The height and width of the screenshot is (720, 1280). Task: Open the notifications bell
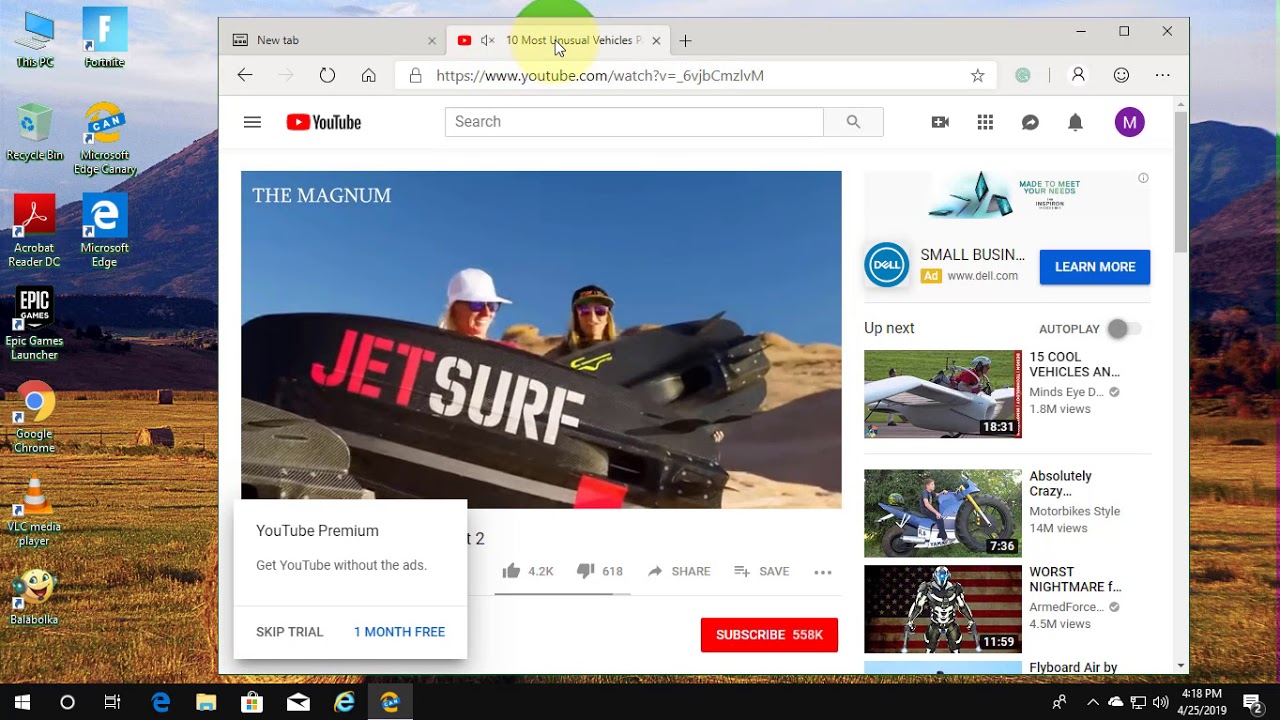[1075, 122]
